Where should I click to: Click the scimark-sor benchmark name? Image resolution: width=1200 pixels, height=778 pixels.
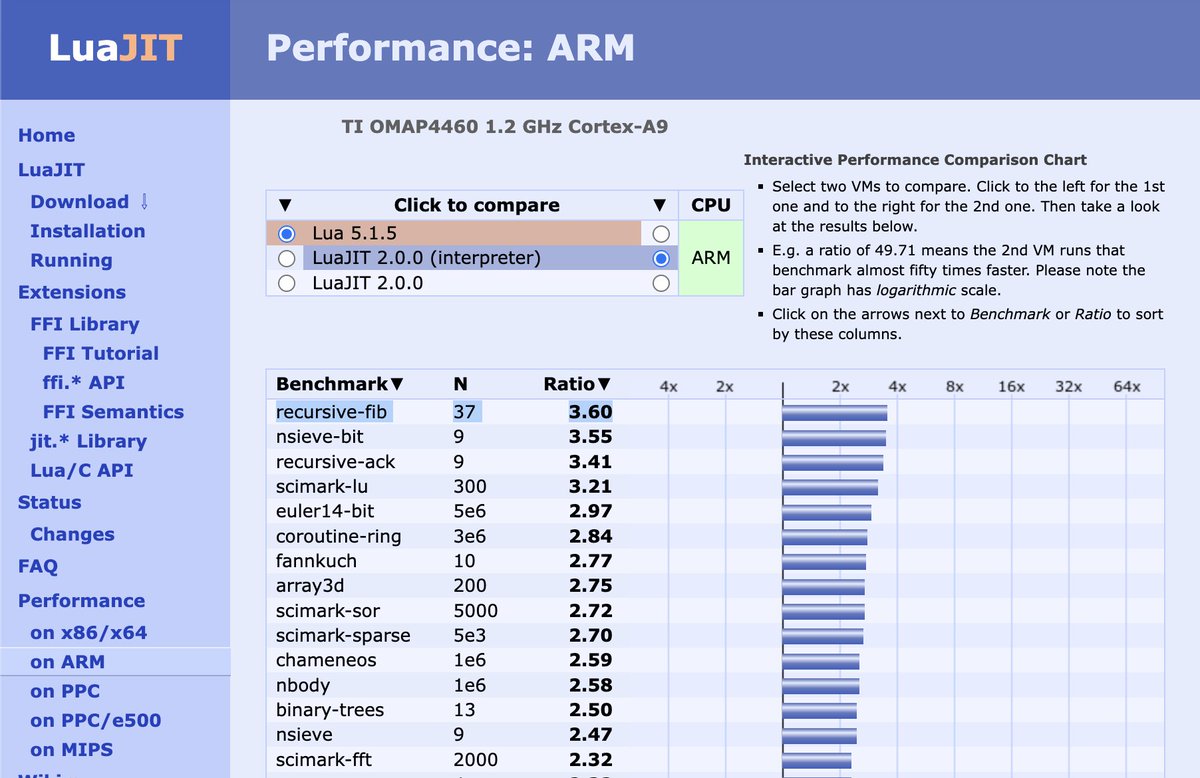pyautogui.click(x=328, y=610)
